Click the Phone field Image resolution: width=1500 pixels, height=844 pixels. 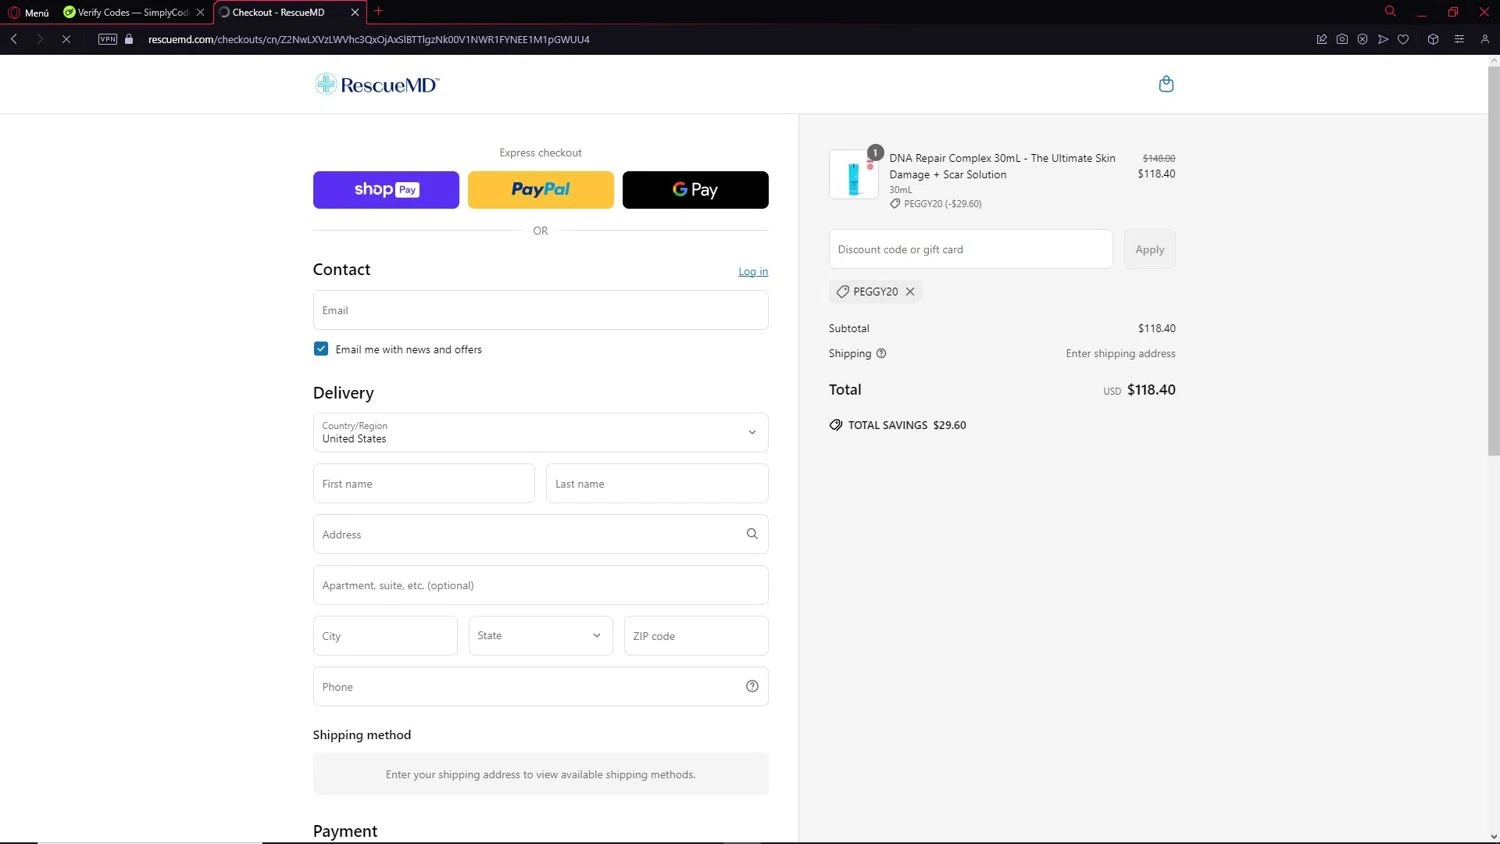point(541,687)
